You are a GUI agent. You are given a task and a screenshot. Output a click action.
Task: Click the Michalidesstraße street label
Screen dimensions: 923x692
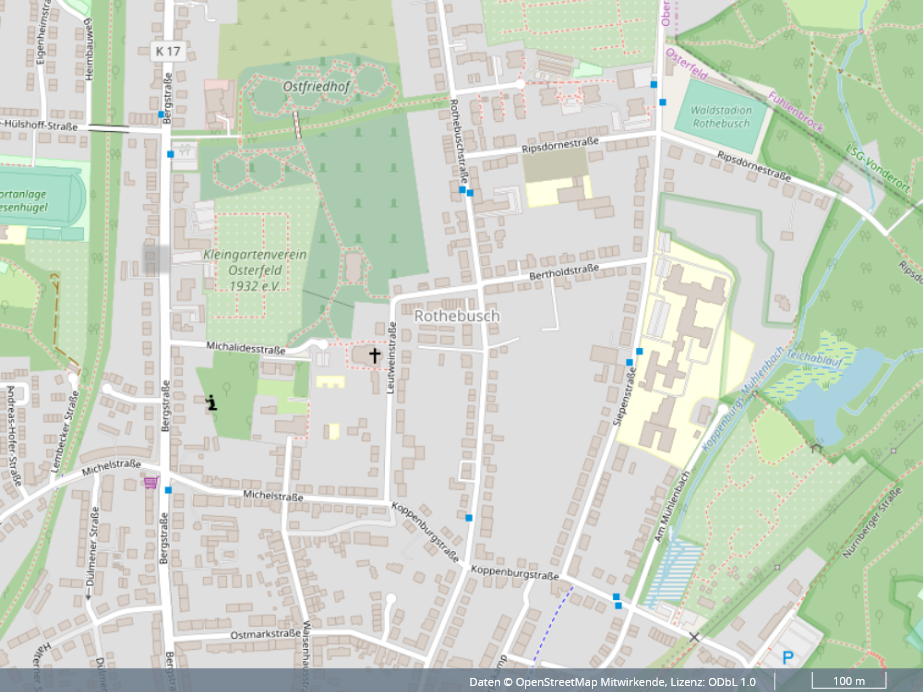246,348
